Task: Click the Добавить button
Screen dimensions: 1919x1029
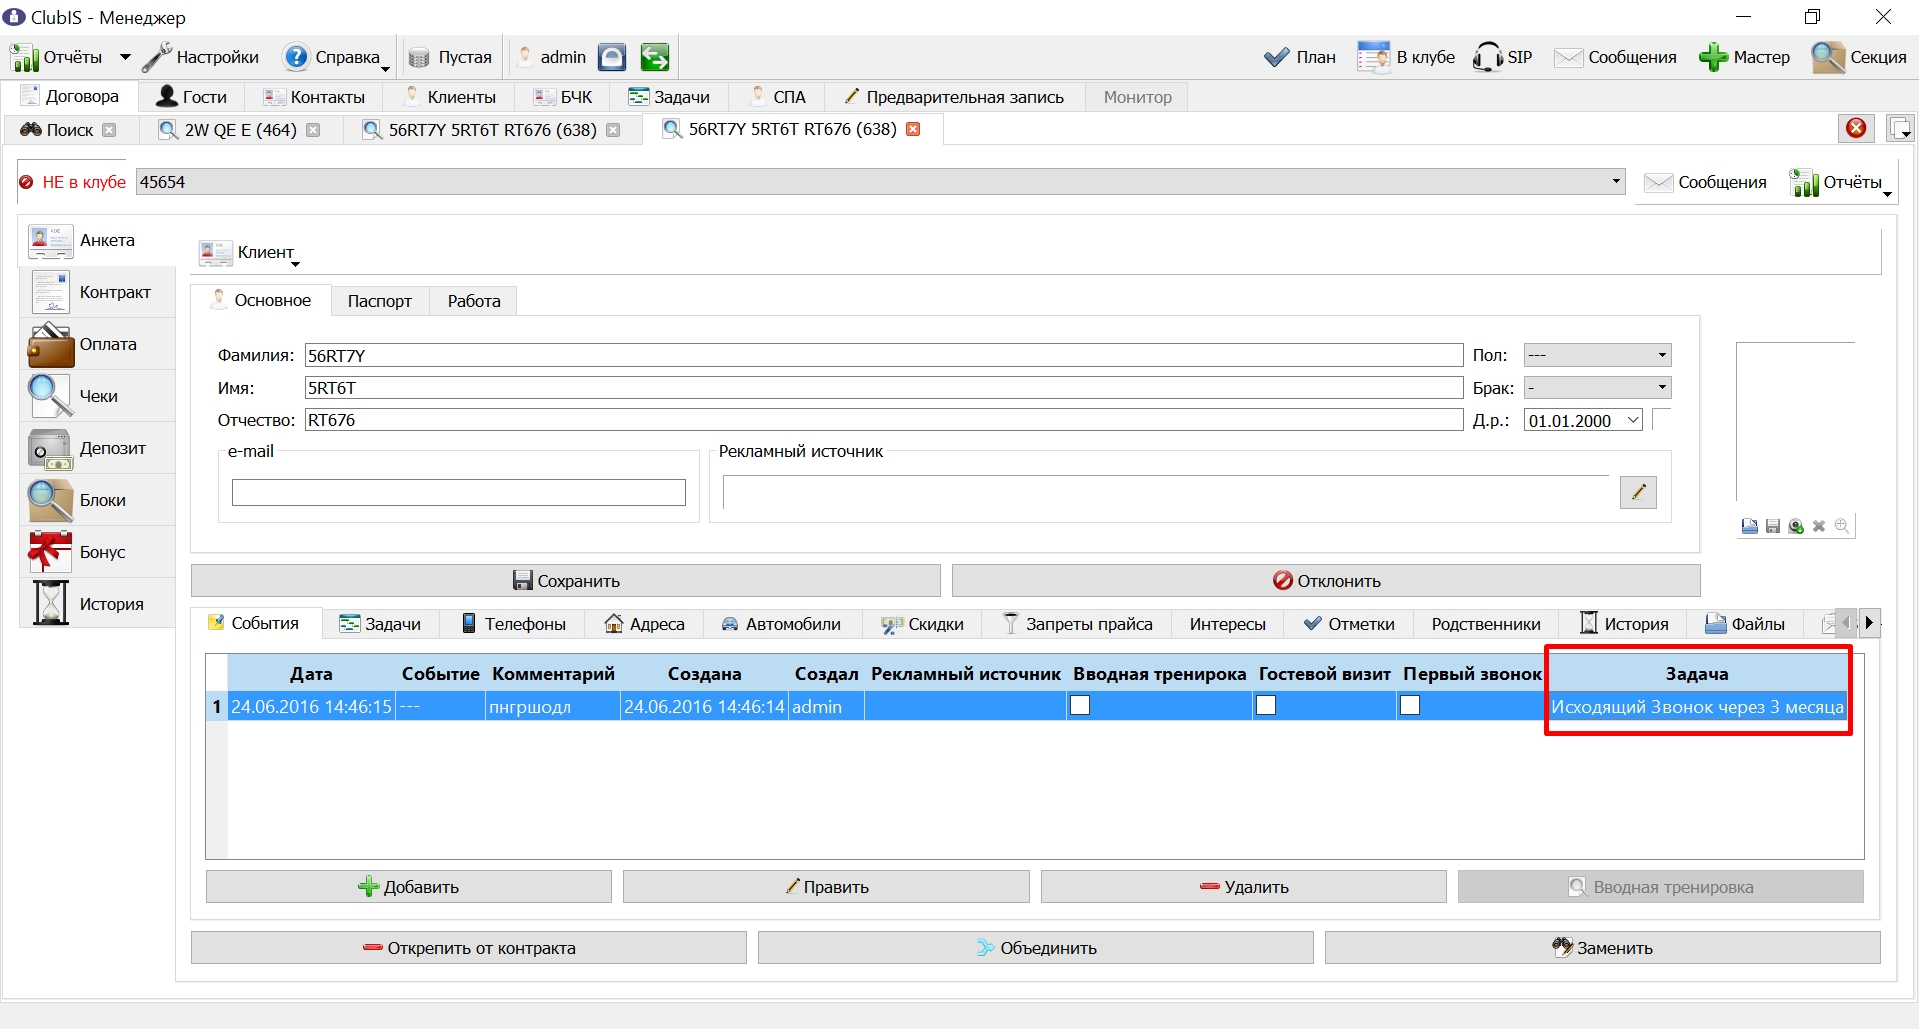Action: coord(408,887)
